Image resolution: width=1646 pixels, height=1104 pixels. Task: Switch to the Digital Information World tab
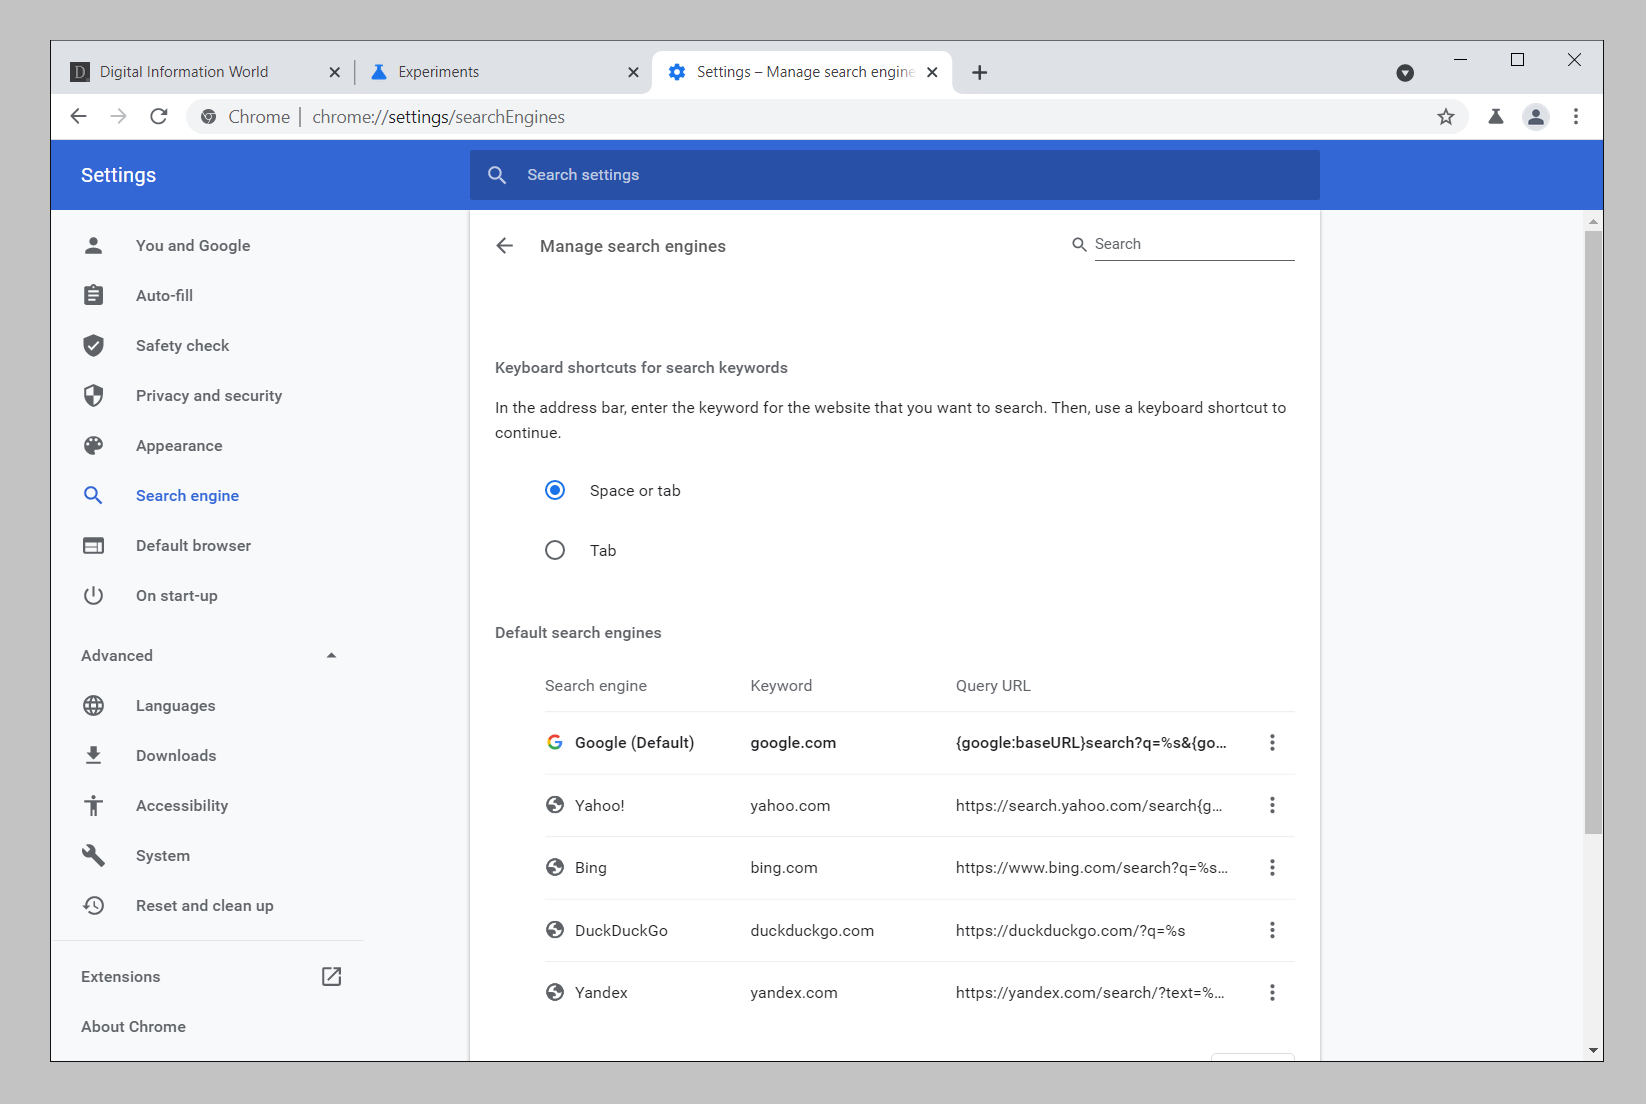[x=205, y=72]
